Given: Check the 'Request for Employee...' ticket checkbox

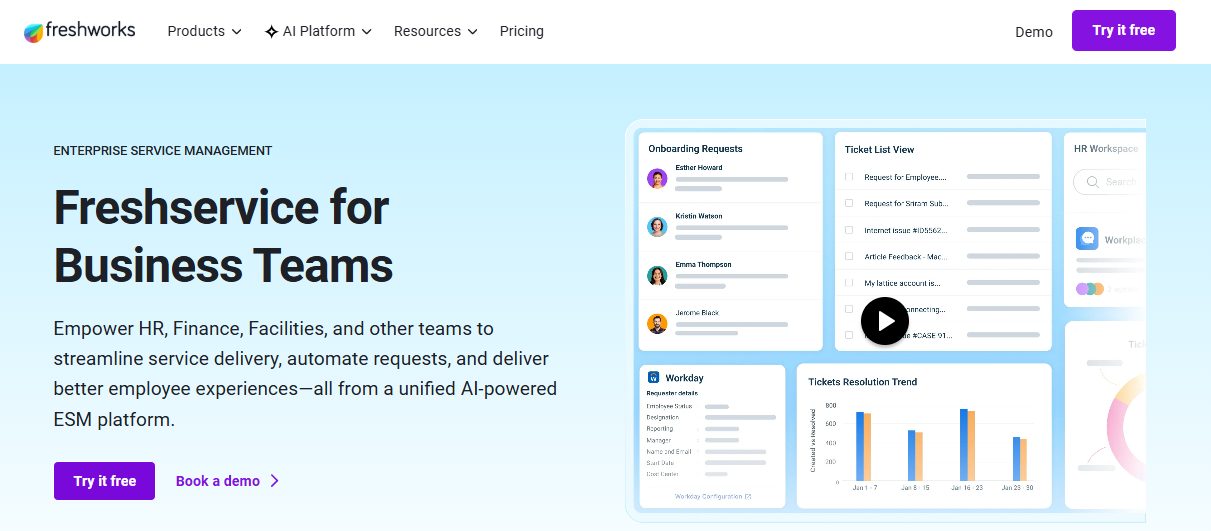Looking at the screenshot, I should click(x=849, y=177).
